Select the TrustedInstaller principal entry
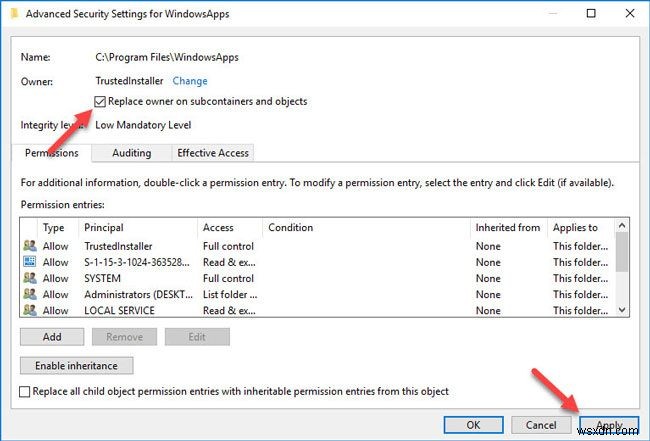This screenshot has width=650, height=441. [118, 246]
